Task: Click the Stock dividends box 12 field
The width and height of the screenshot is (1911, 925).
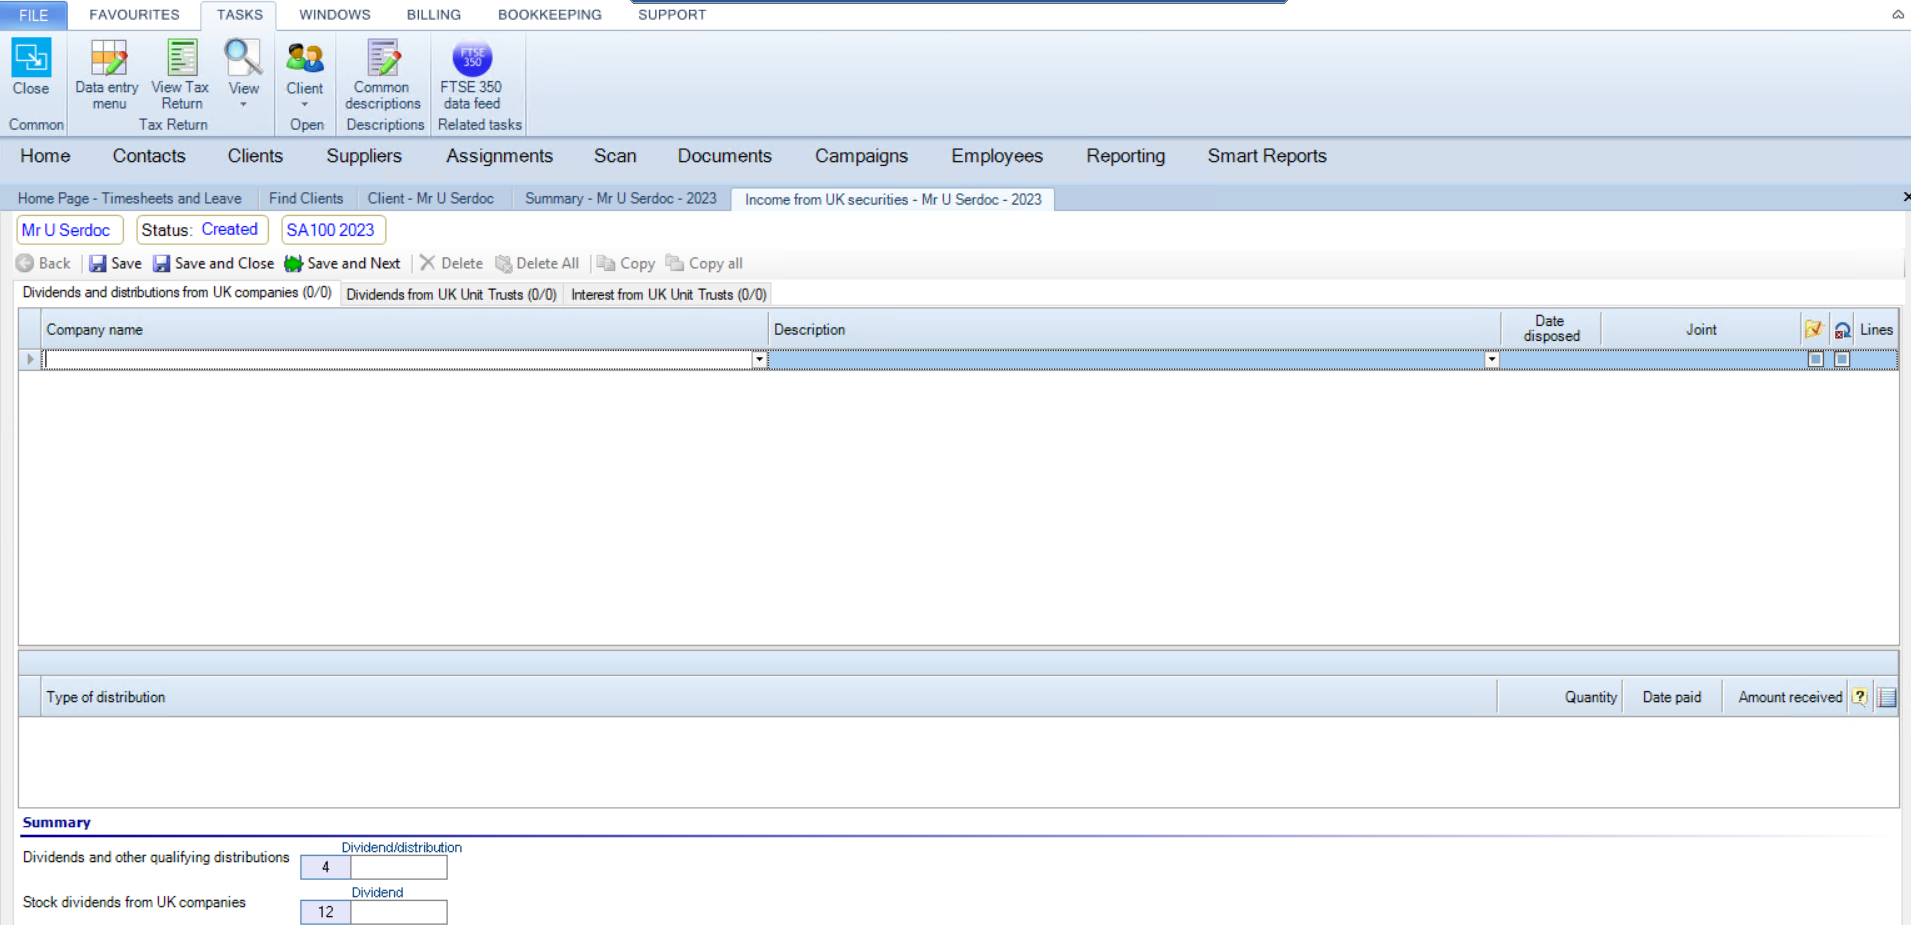Action: (x=399, y=912)
